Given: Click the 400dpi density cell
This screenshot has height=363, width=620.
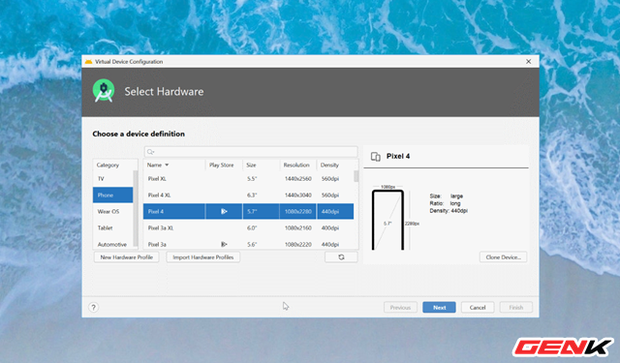Looking at the screenshot, I should tap(330, 228).
